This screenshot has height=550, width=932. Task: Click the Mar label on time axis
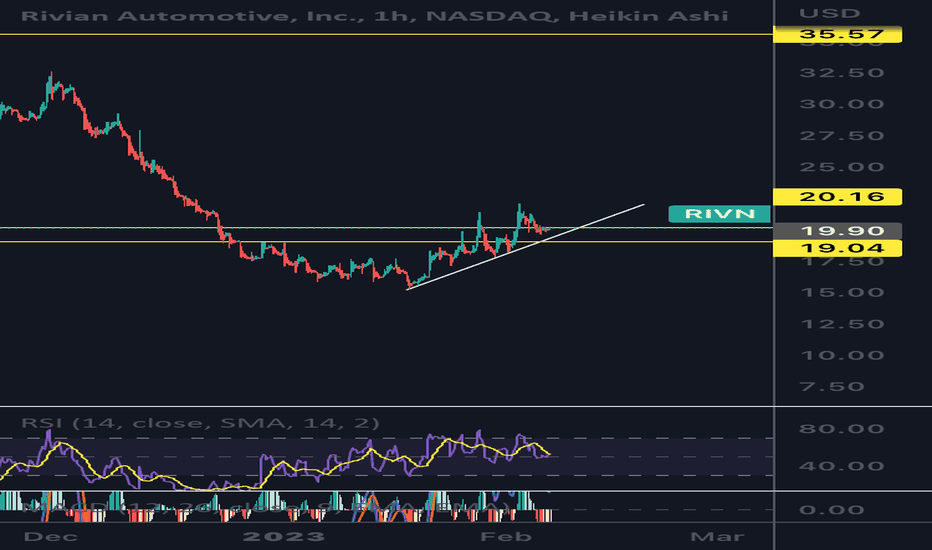coord(717,537)
